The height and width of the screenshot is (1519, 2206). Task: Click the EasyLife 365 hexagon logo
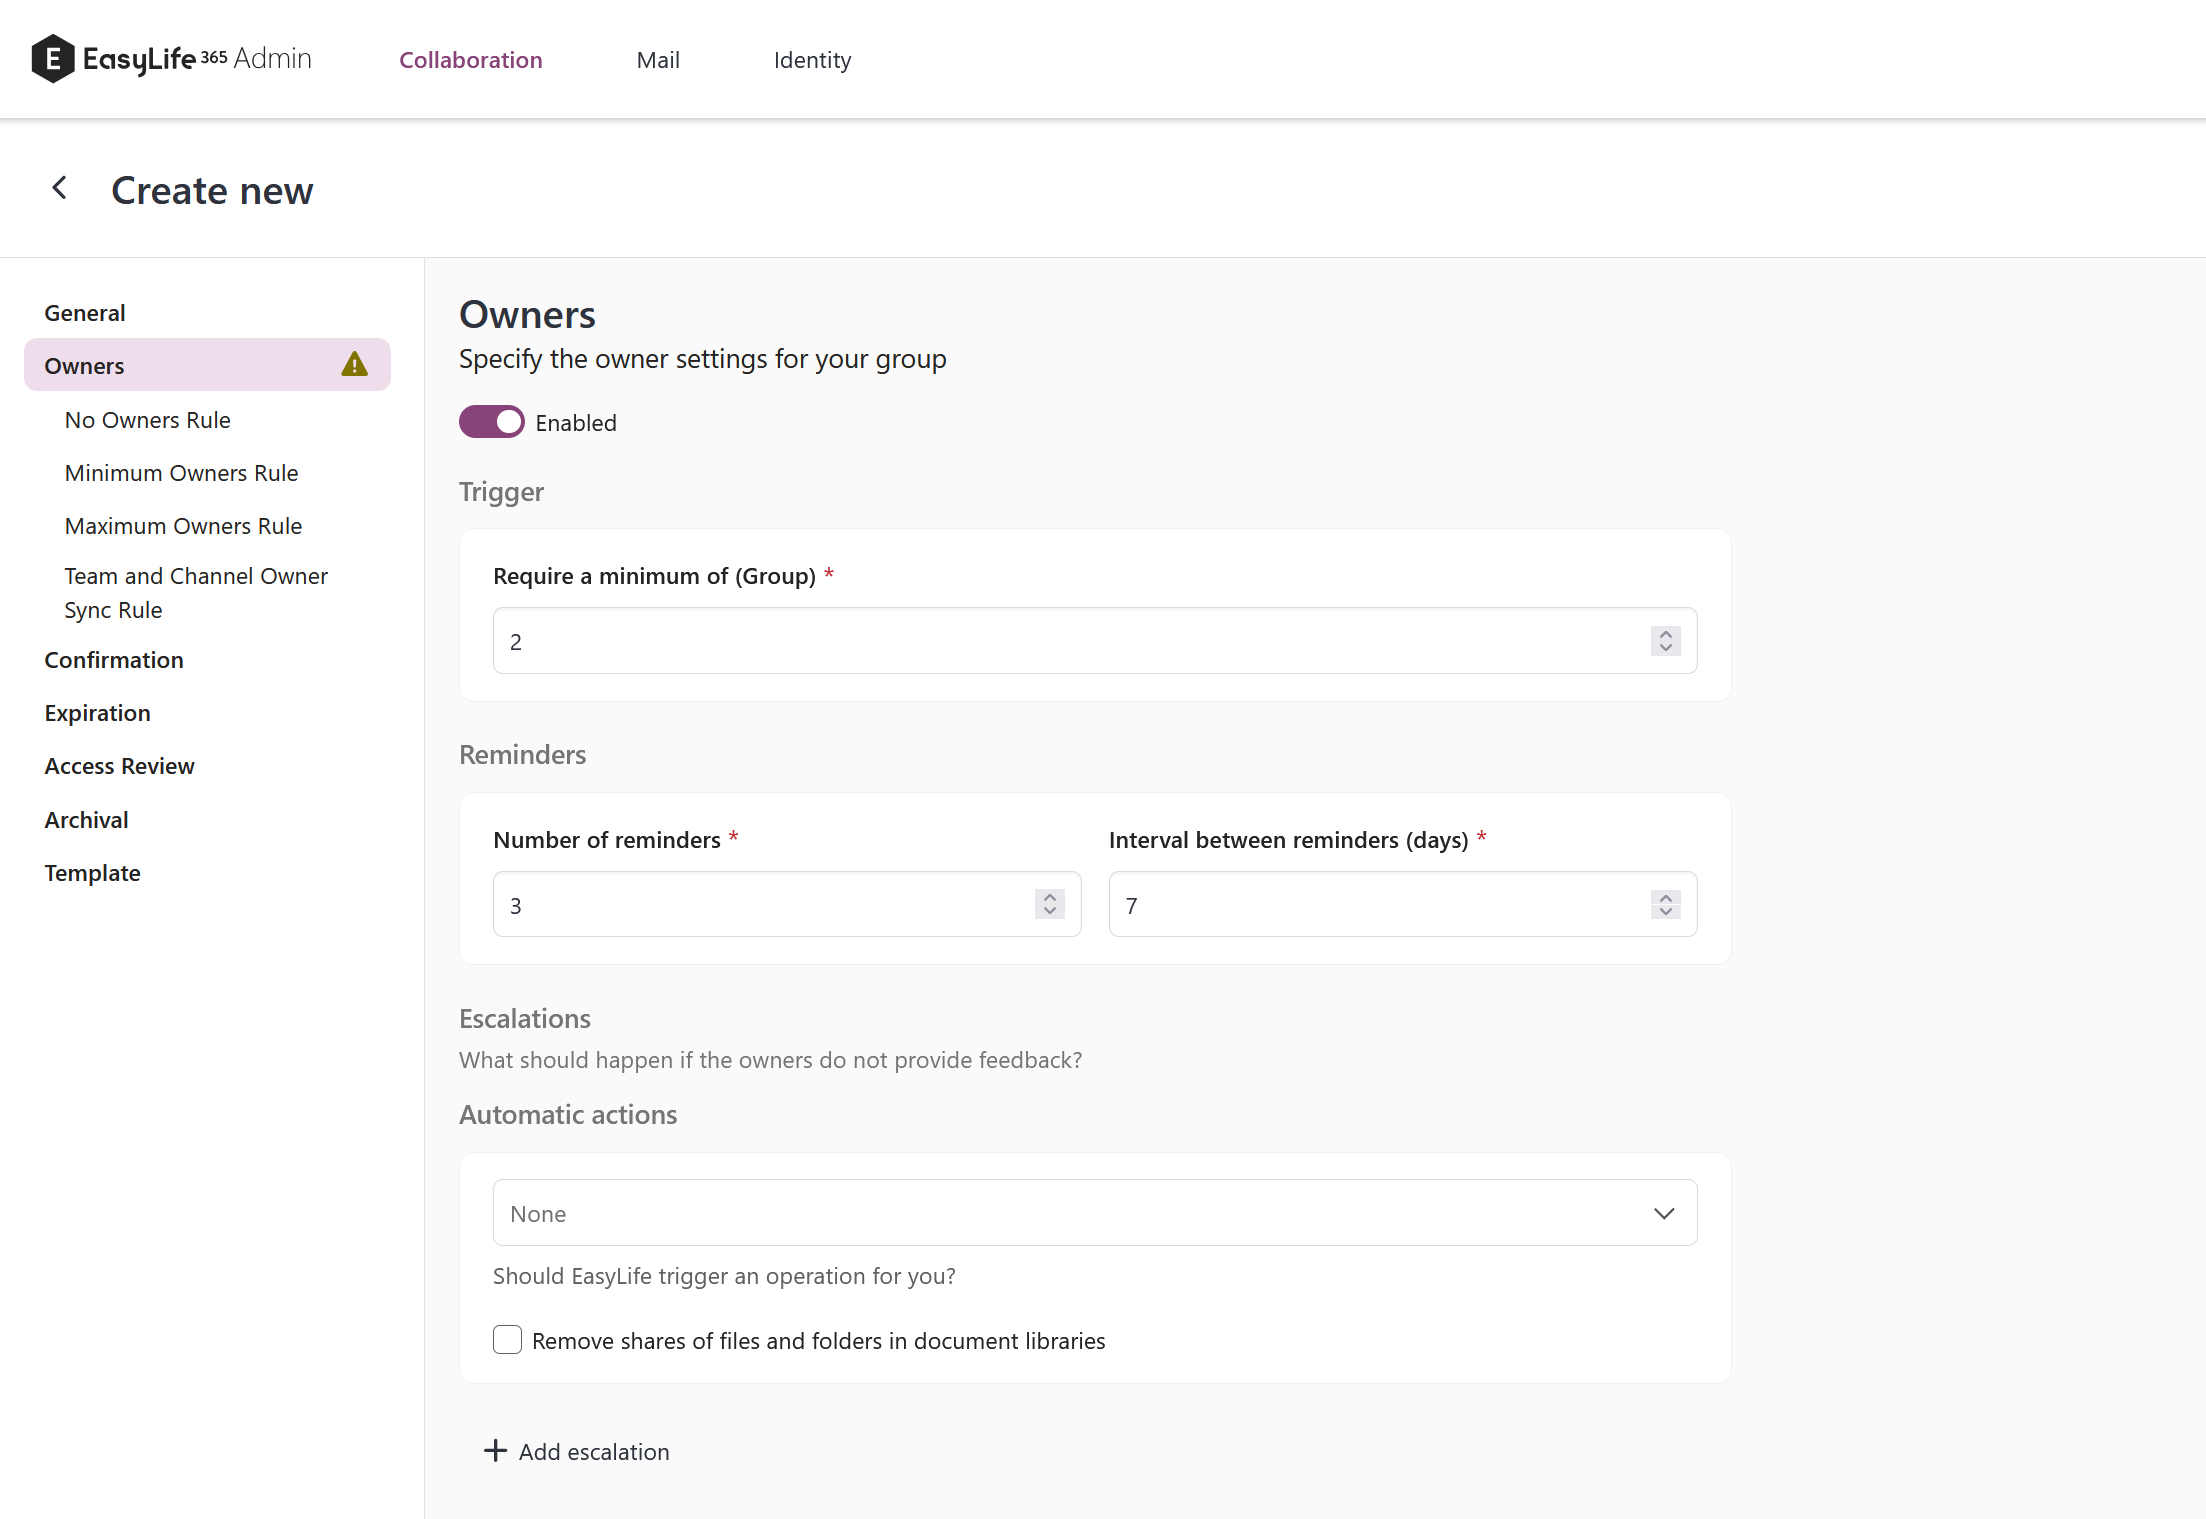[x=52, y=59]
